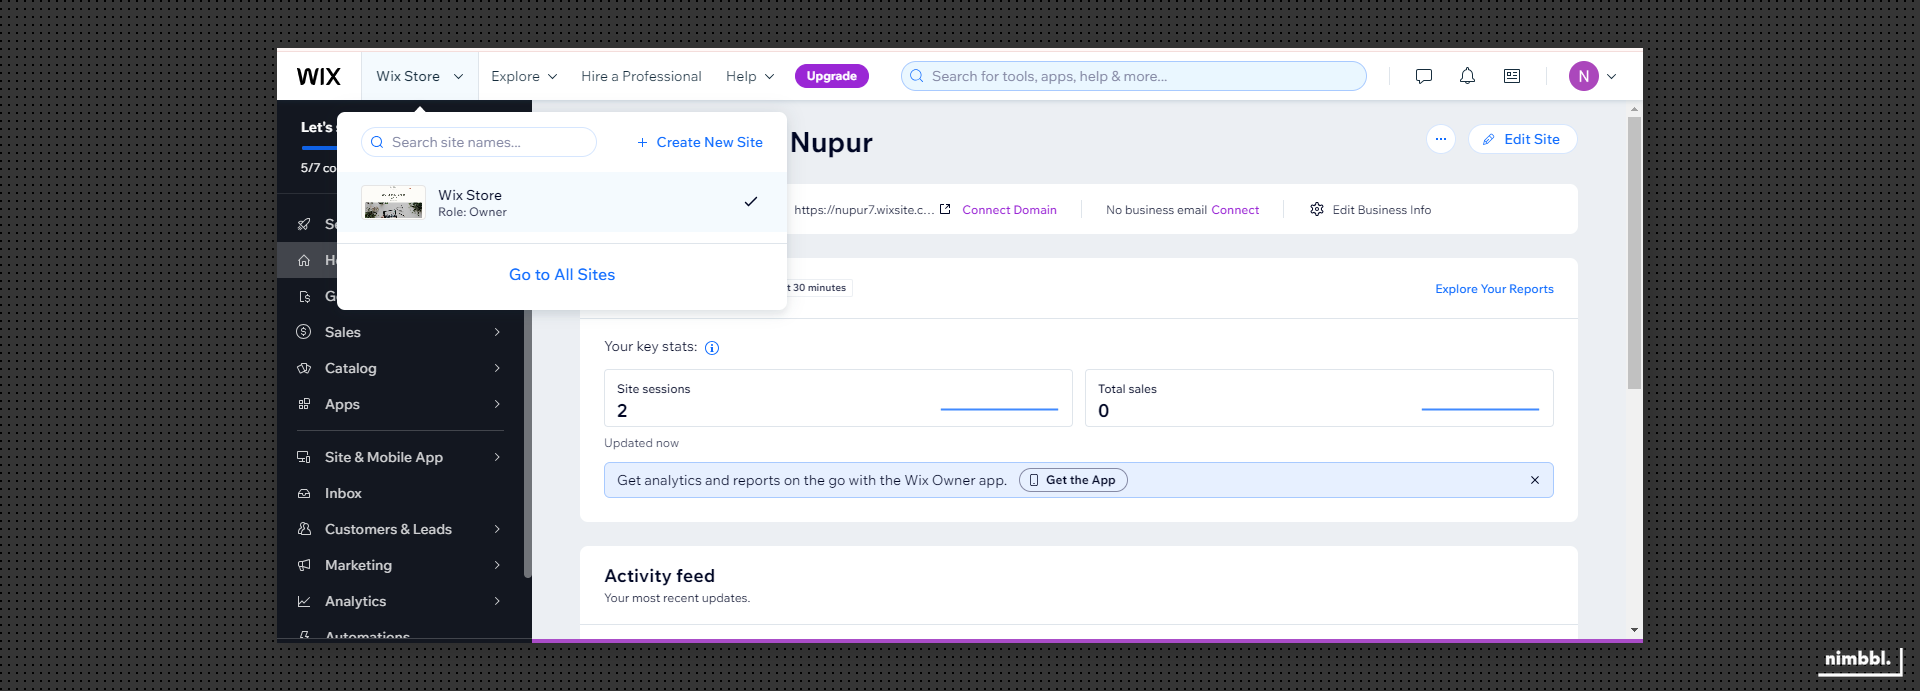The width and height of the screenshot is (1920, 691).
Task: Dismiss the Wix Owner app banner
Action: 1535,480
